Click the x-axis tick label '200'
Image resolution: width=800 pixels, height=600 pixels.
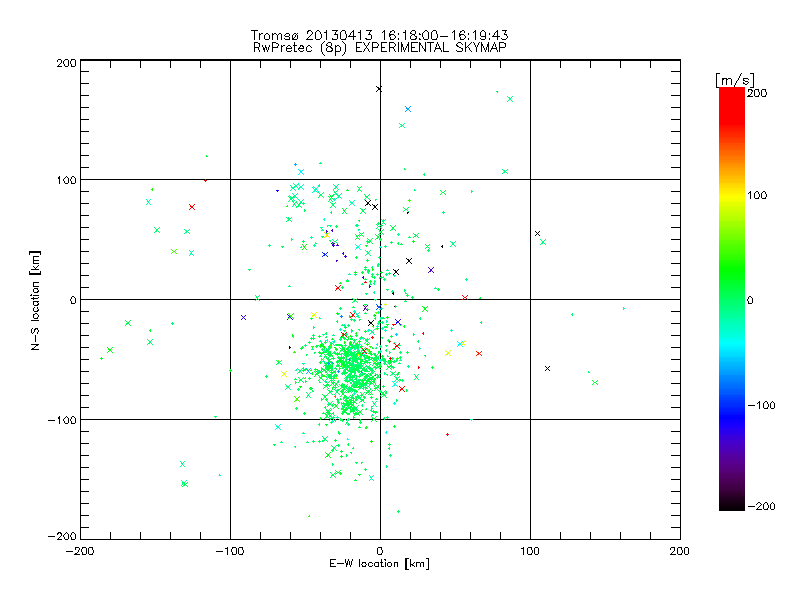point(680,551)
